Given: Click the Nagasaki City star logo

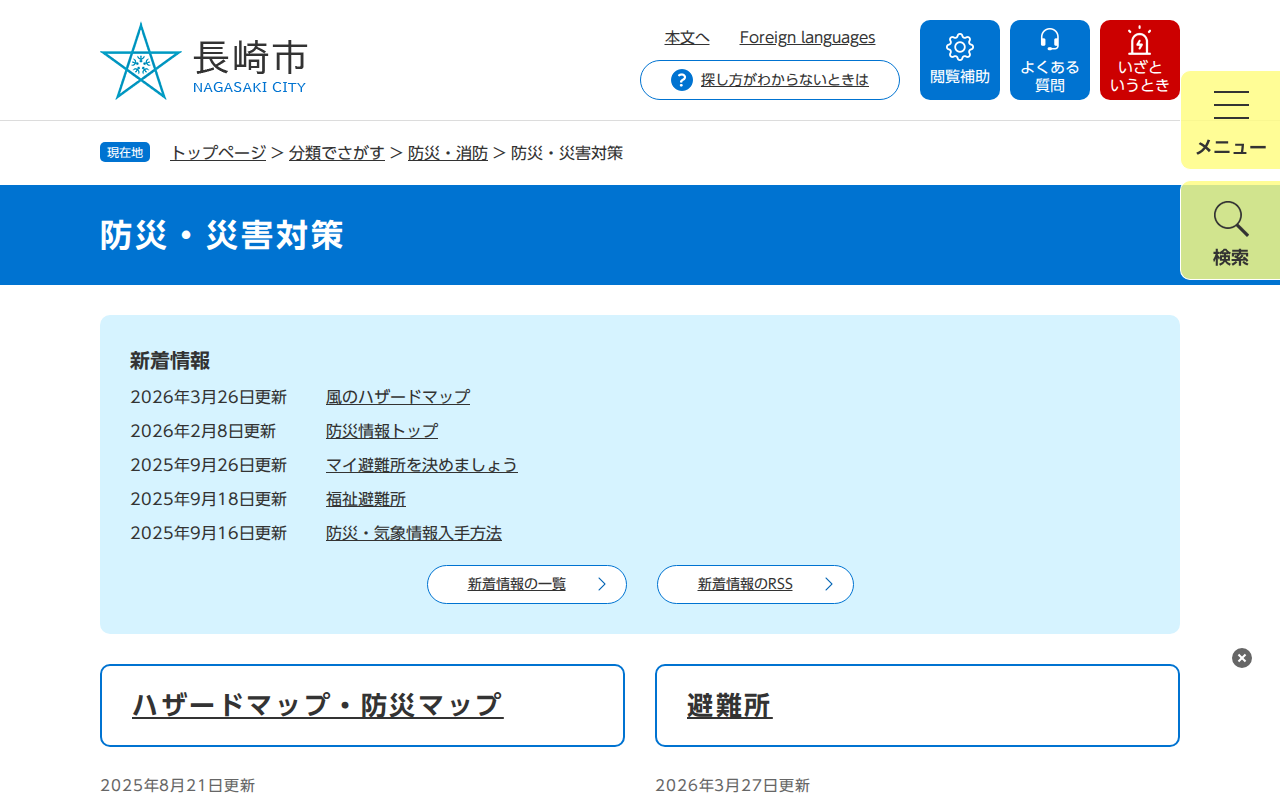Looking at the screenshot, I should pyautogui.click(x=141, y=61).
